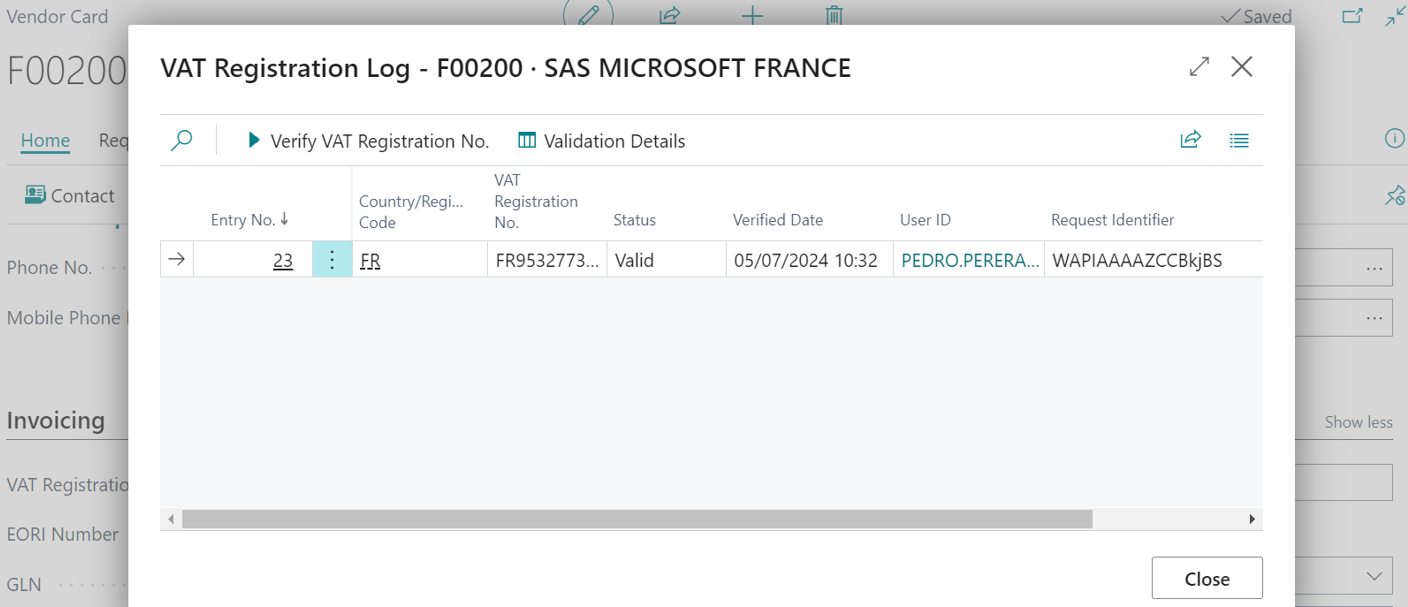Click the Verified Date column header
The height and width of the screenshot is (607, 1408).
(777, 220)
